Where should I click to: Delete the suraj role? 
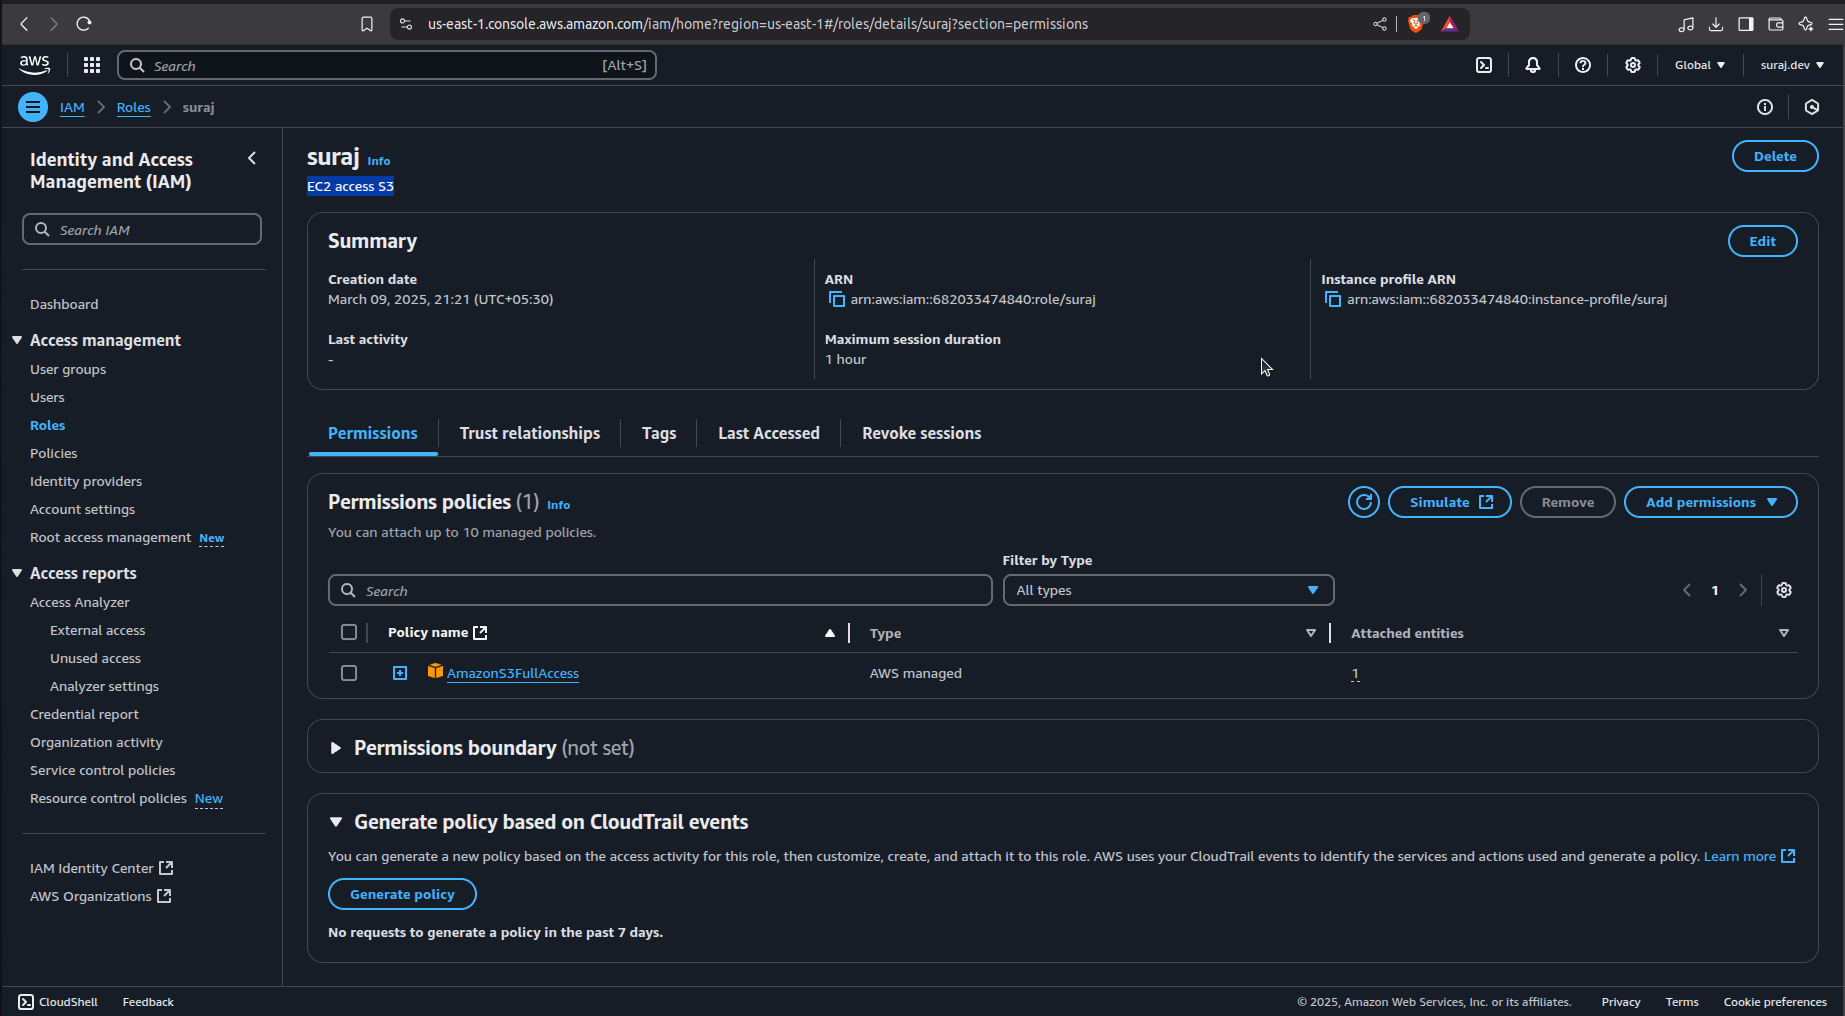click(x=1775, y=156)
